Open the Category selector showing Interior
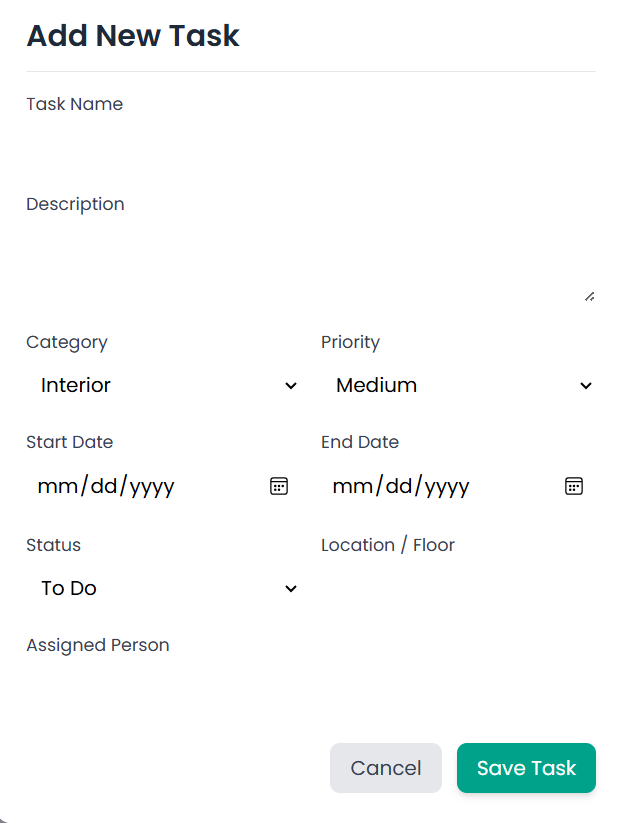The width and height of the screenshot is (623, 823). tap(160, 385)
